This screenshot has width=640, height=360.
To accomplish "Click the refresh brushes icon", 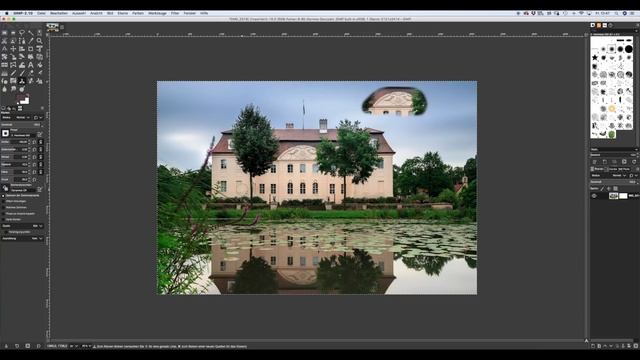I will (634, 162).
